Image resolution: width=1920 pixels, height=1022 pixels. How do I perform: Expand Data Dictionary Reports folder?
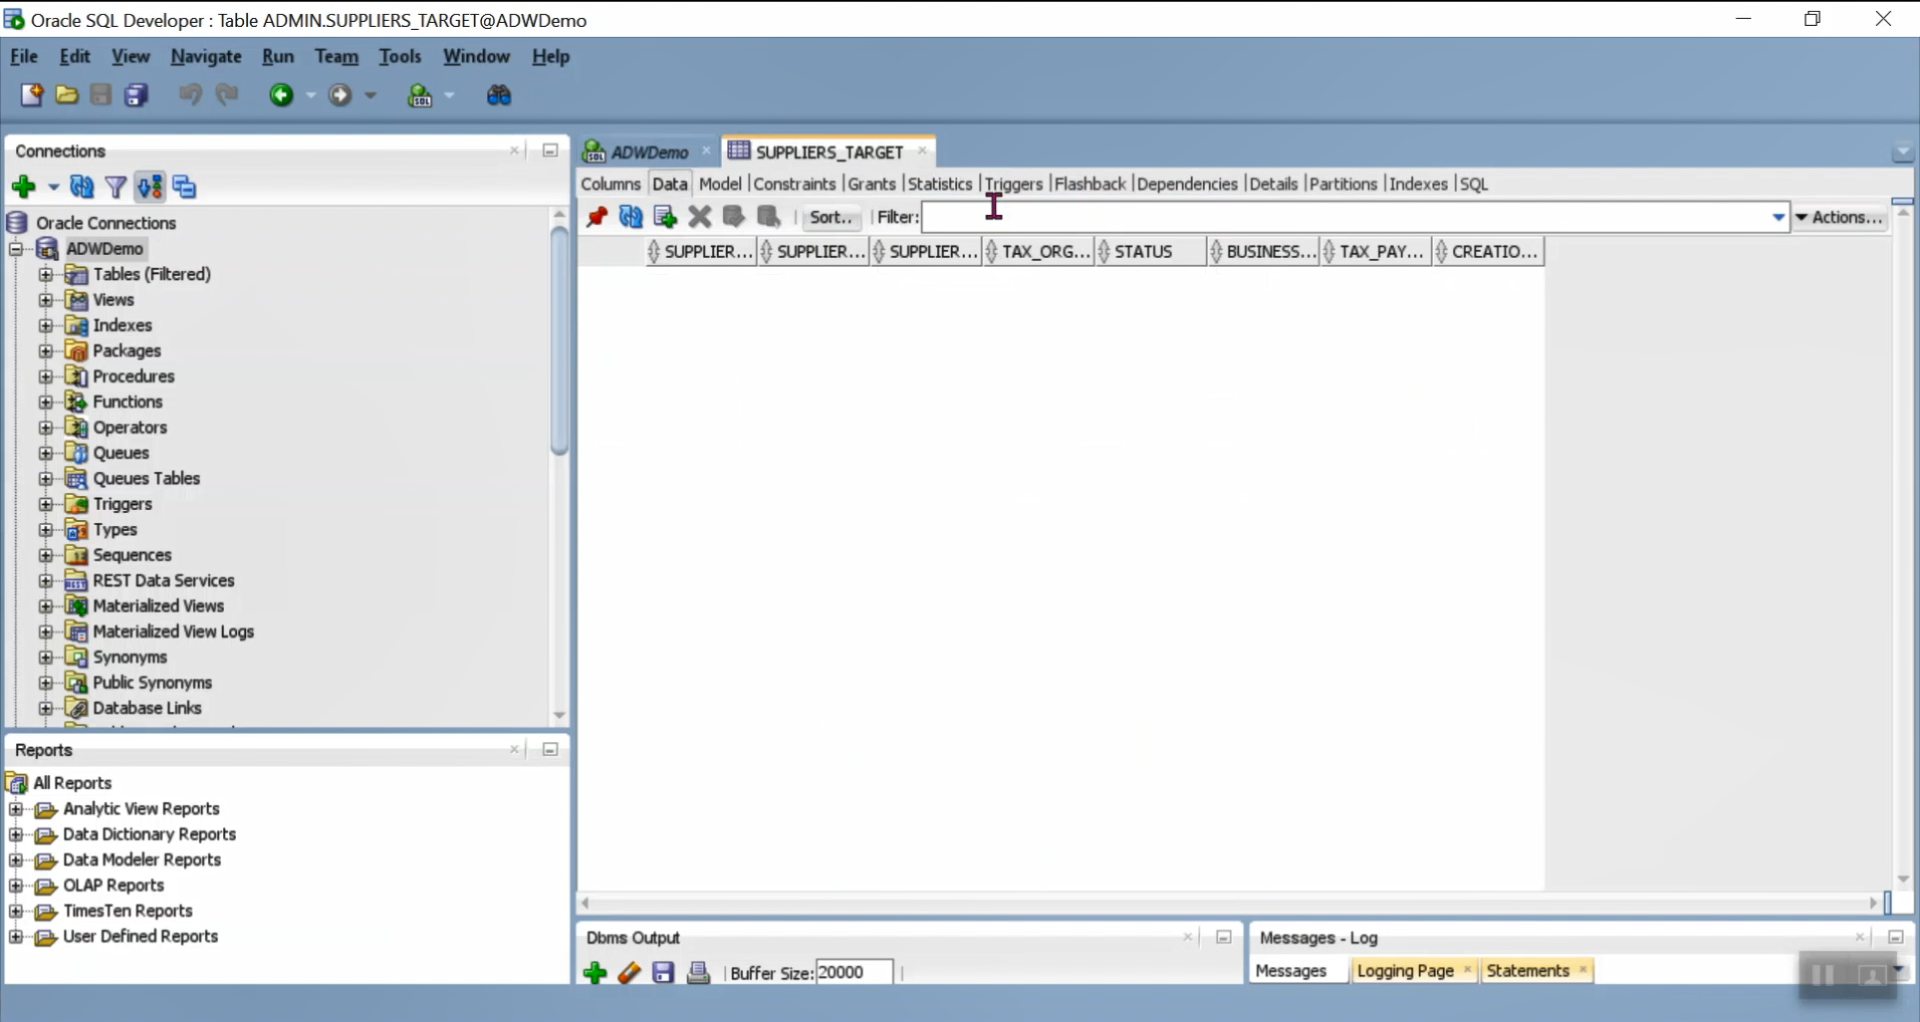(16, 835)
